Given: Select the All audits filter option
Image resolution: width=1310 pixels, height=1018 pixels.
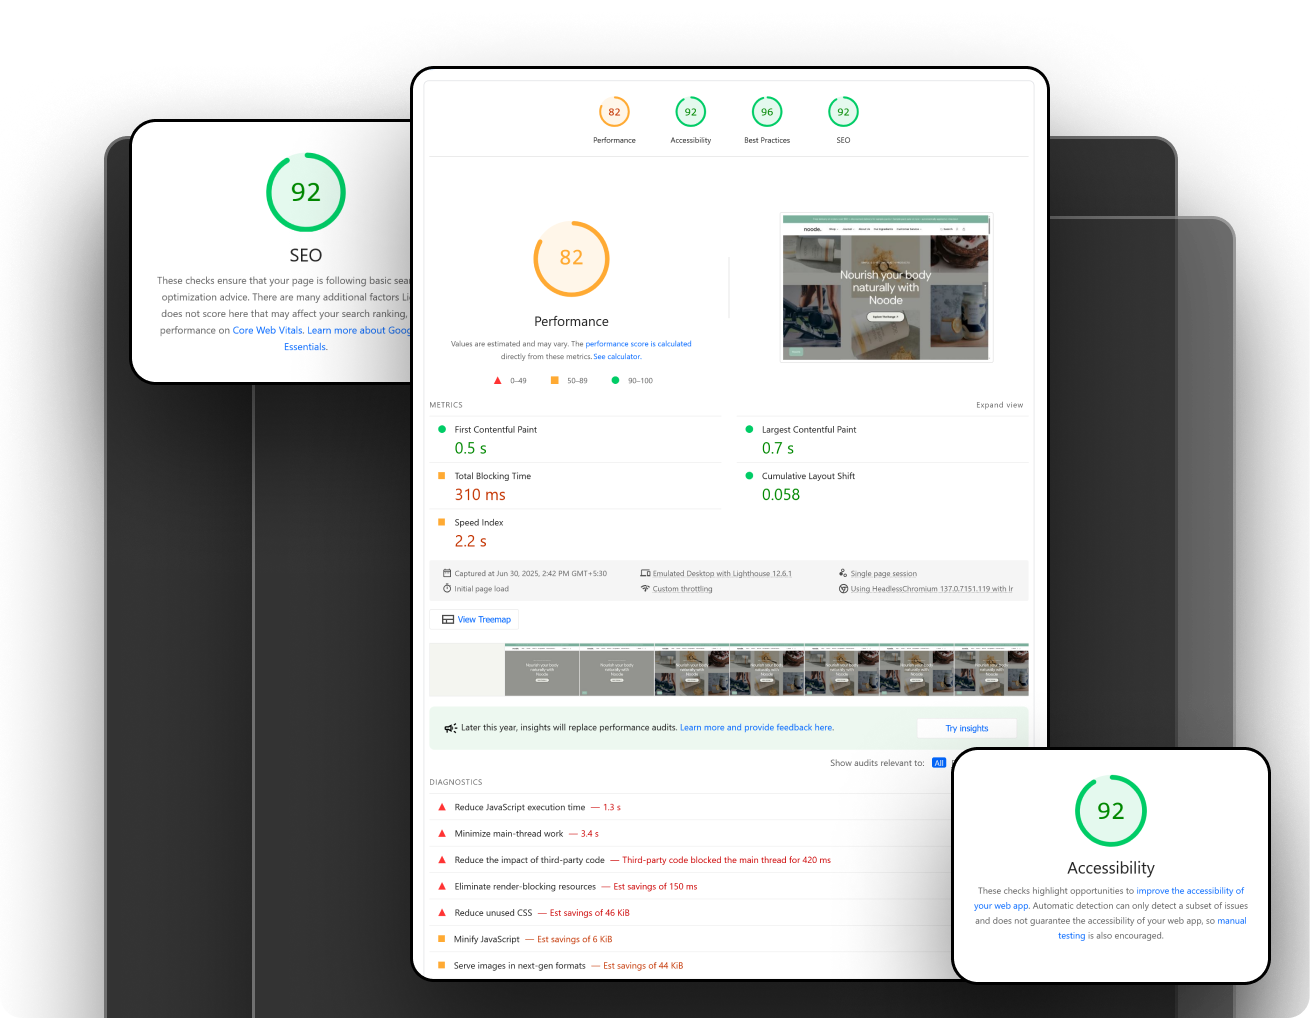Looking at the screenshot, I should pyautogui.click(x=938, y=763).
